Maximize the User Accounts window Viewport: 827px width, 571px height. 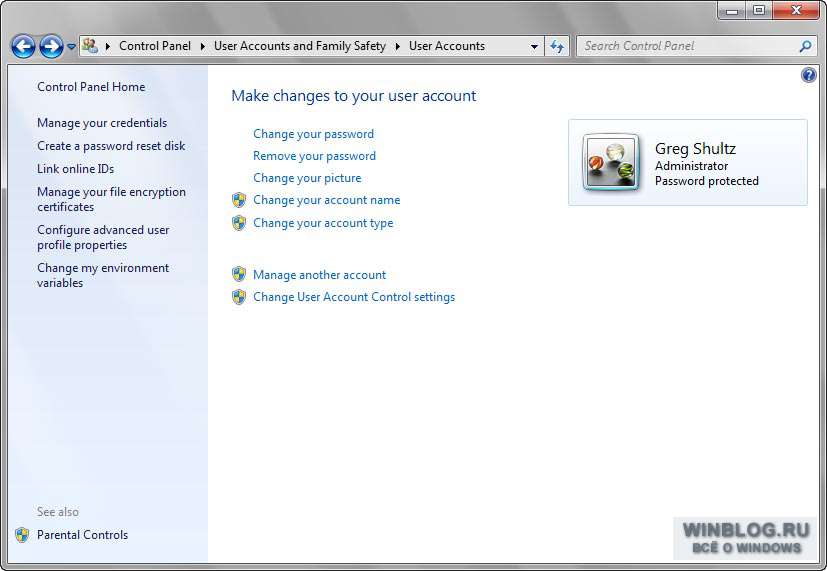(759, 11)
